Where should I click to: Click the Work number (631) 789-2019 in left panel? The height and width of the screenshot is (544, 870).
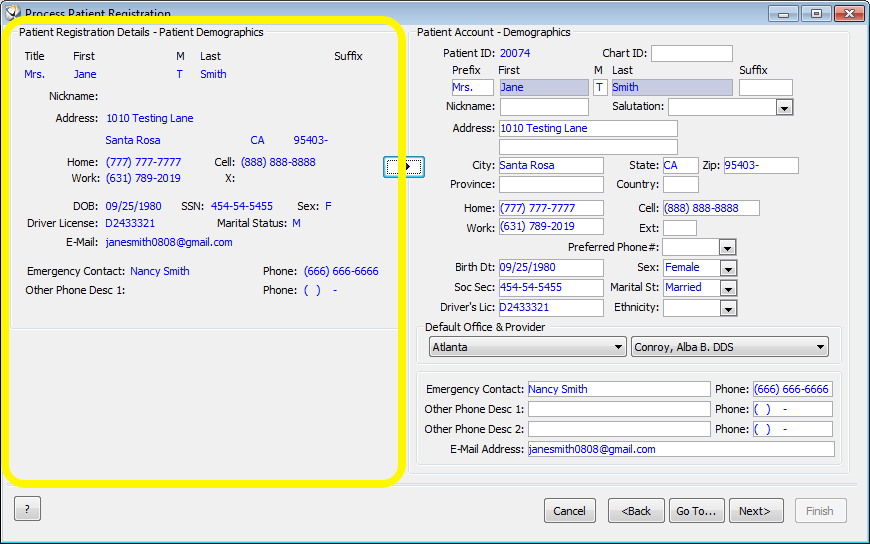click(x=143, y=178)
